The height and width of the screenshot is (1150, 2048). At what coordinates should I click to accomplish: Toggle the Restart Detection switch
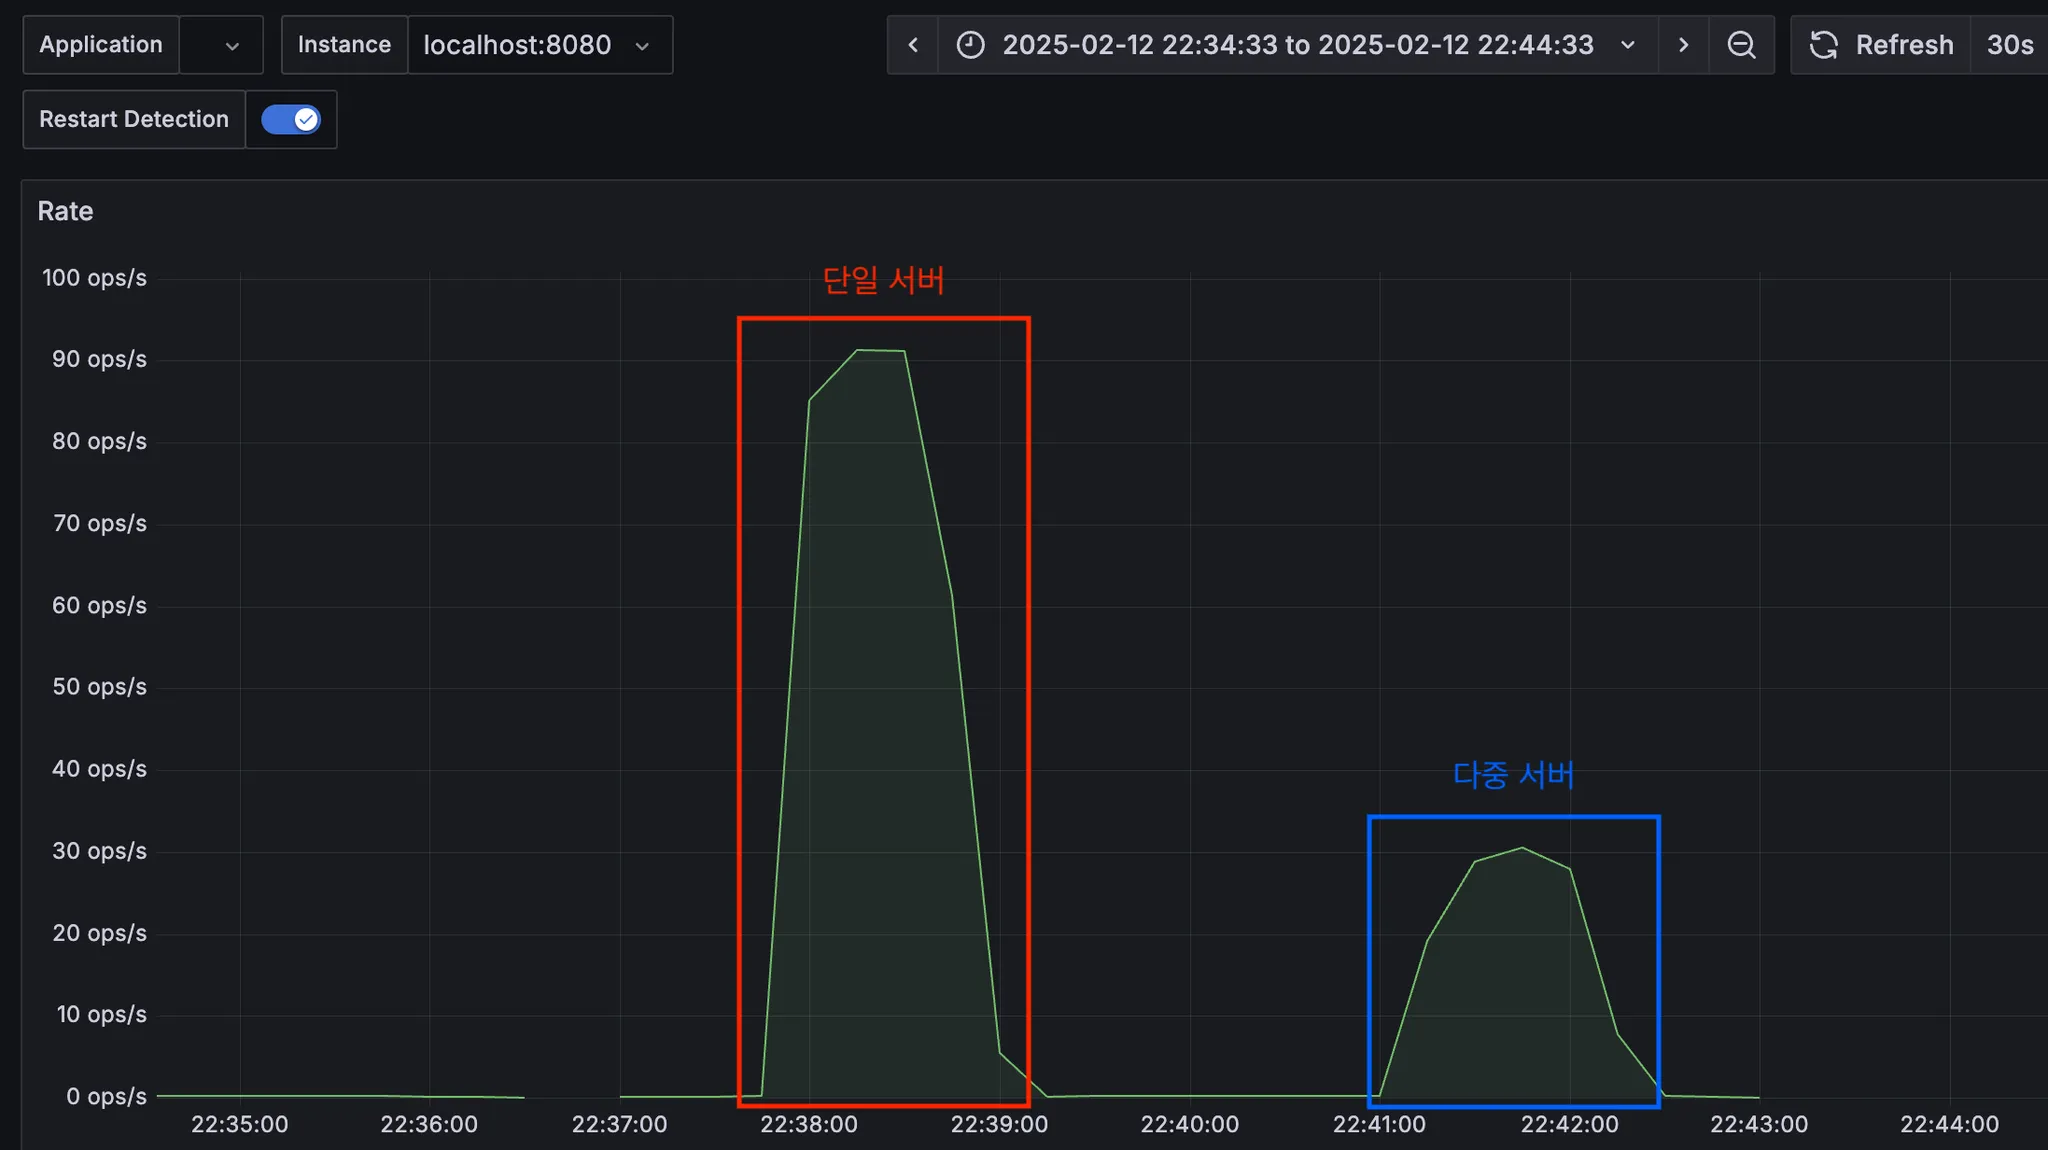tap(291, 120)
